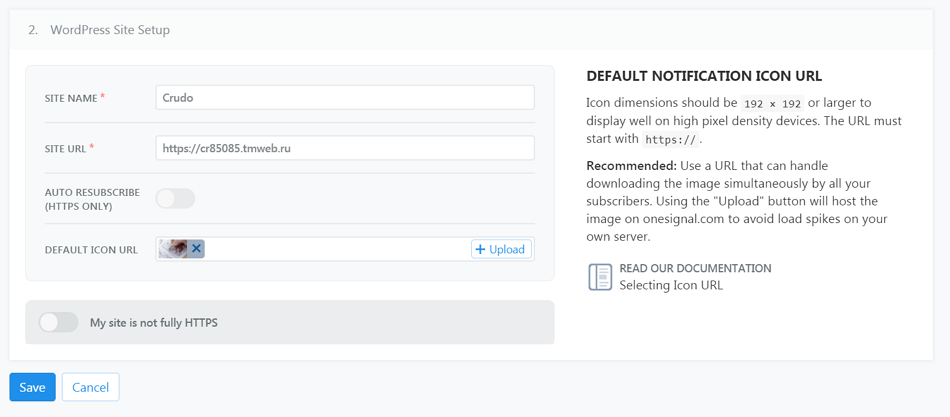Save the WordPress site setup
The height and width of the screenshot is (417, 950).
pos(32,387)
